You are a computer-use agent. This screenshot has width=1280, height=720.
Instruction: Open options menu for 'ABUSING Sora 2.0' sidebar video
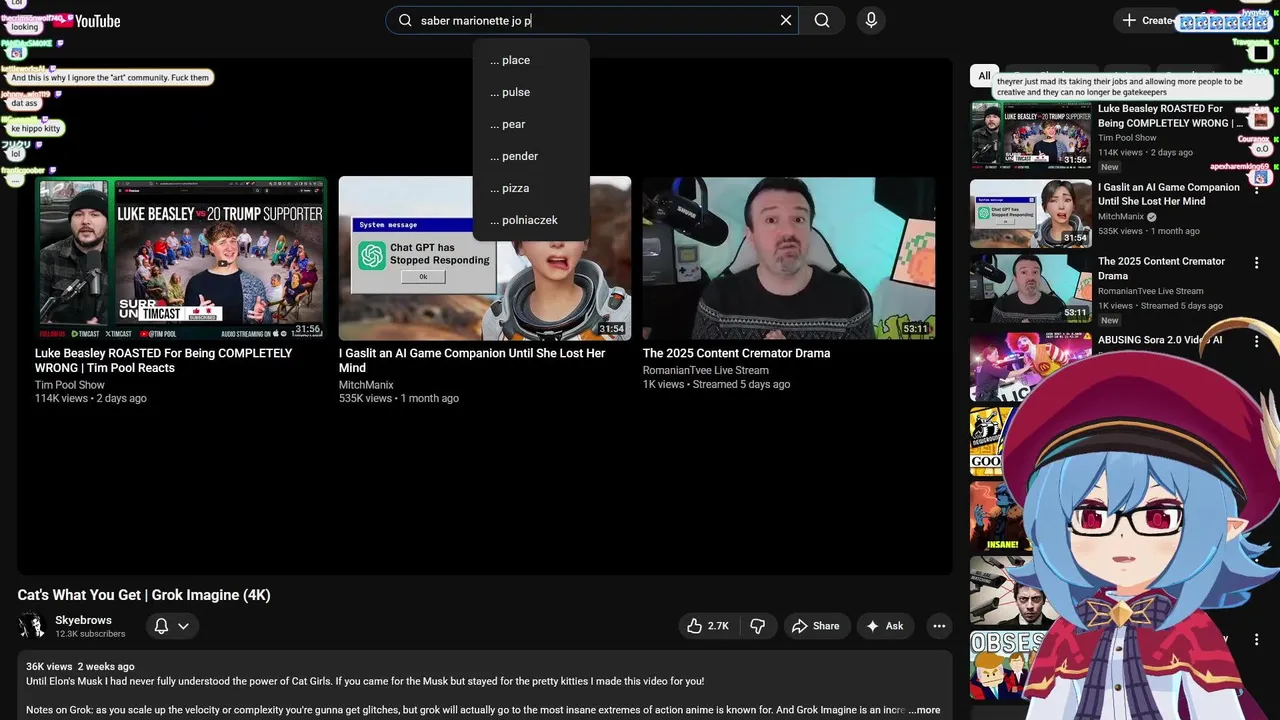pyautogui.click(x=1257, y=341)
